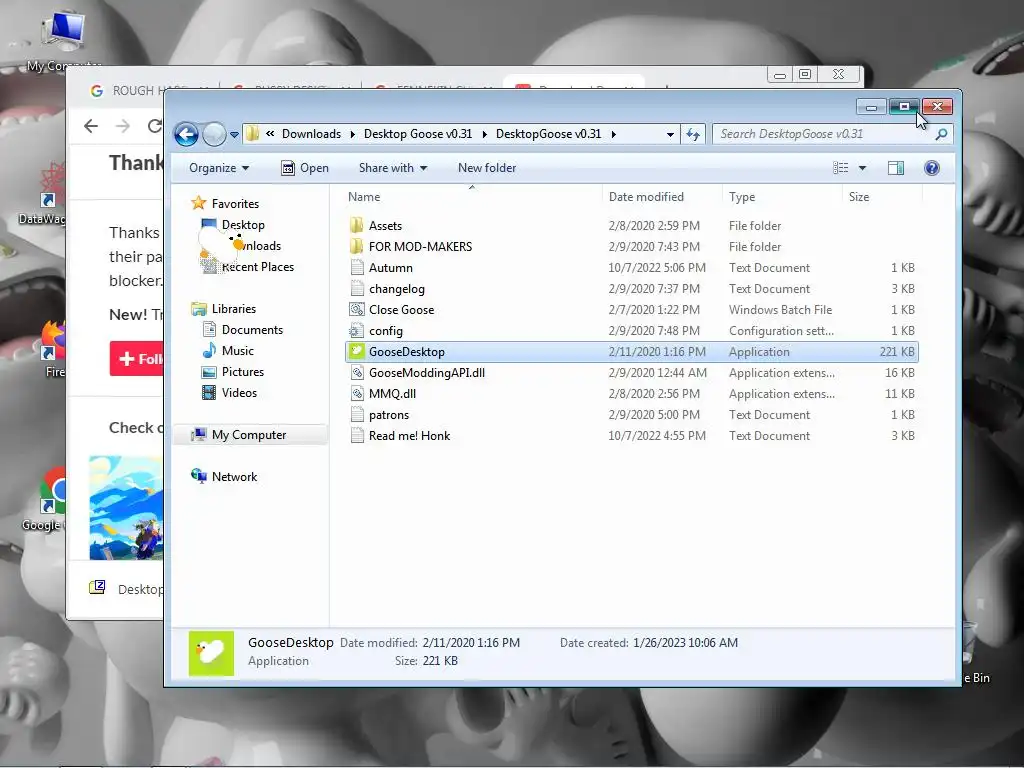Open Desktop under Favorites
Screen dimensions: 1024x768
click(x=243, y=225)
